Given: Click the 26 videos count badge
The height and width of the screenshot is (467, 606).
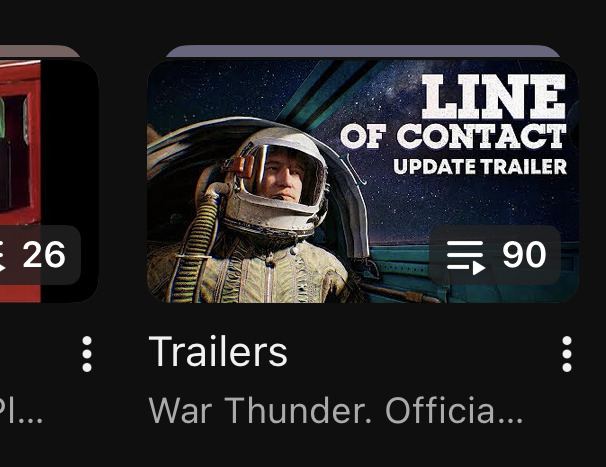Looking at the screenshot, I should [x=40, y=255].
